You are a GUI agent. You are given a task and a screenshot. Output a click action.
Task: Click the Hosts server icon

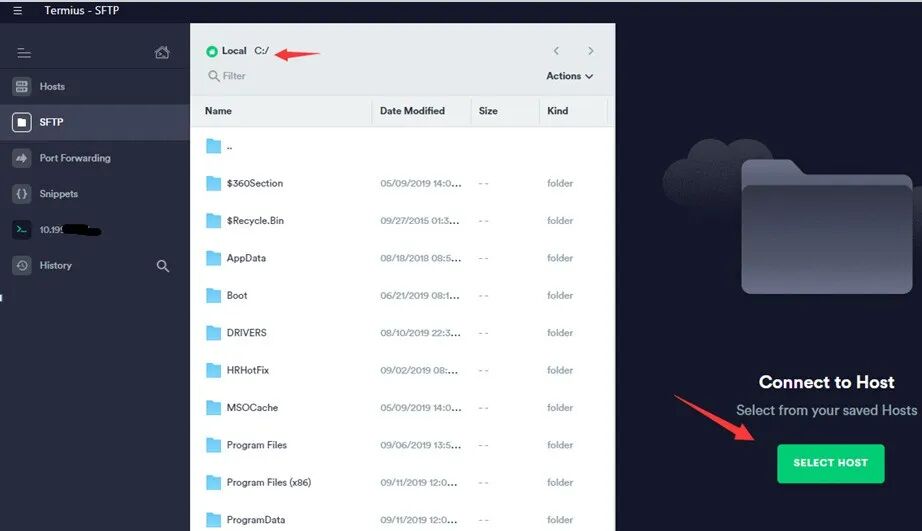(22, 86)
